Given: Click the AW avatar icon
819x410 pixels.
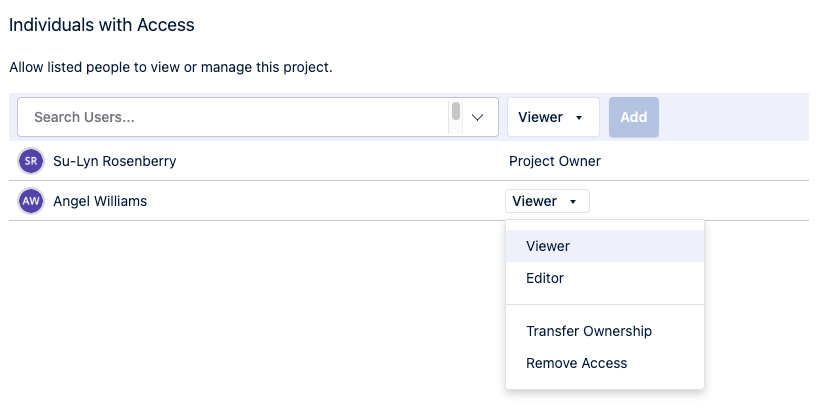Looking at the screenshot, I should pyautogui.click(x=31, y=201).
